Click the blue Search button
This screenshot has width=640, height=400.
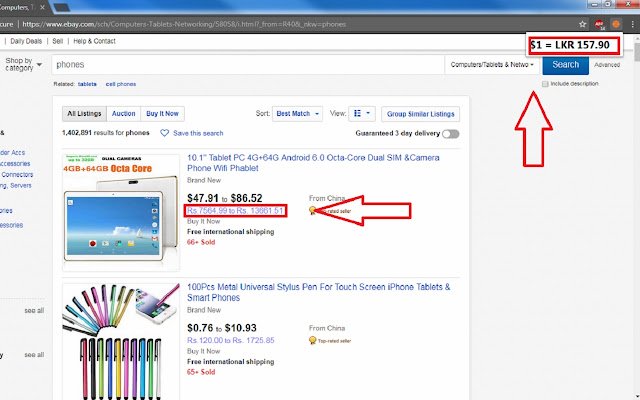[x=565, y=65]
